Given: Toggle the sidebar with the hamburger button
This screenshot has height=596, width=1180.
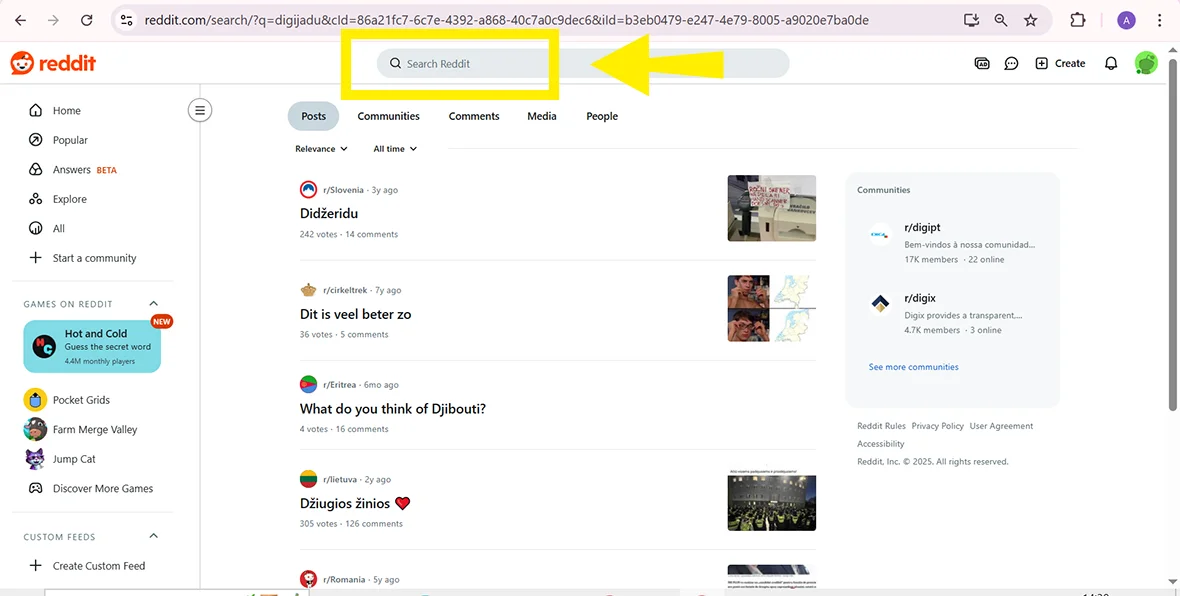Looking at the screenshot, I should pos(200,110).
